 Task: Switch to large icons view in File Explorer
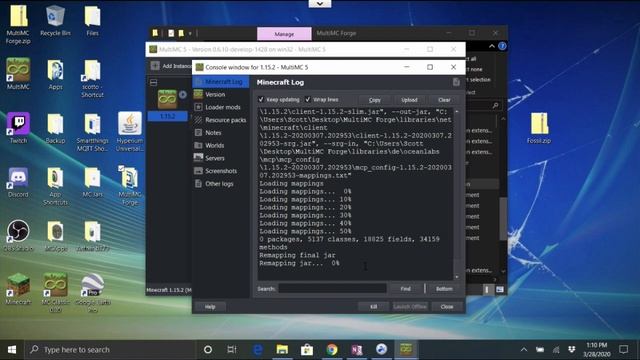point(500,289)
